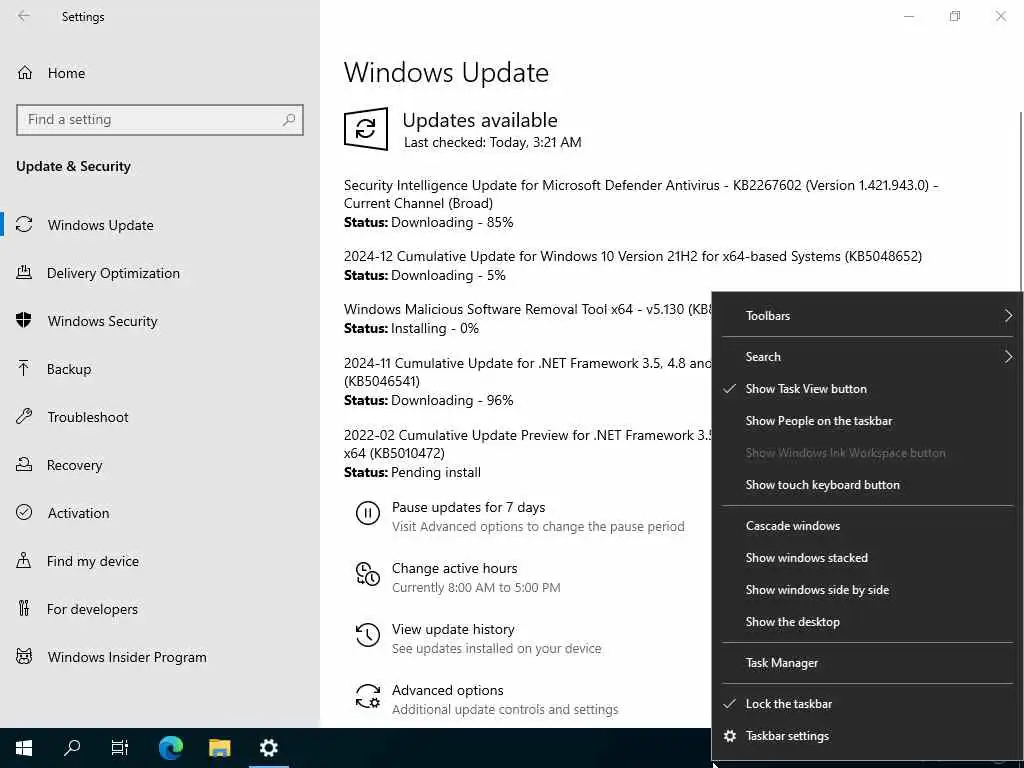This screenshot has height=768, width=1024.
Task: Open Delivery Optimization via its sidebar icon
Action: (24, 273)
